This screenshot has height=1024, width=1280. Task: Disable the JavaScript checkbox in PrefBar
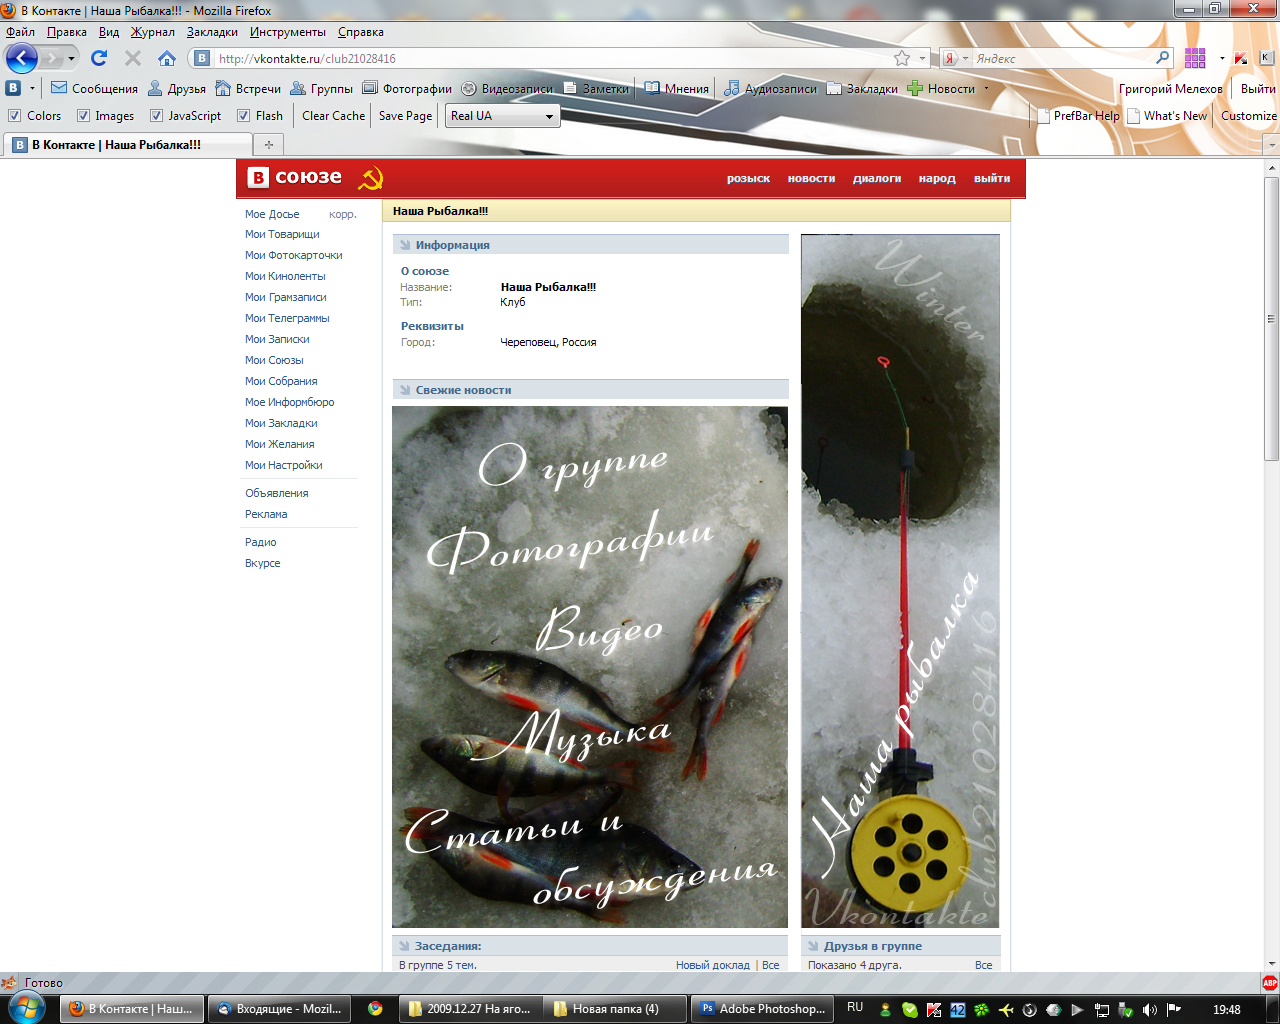point(156,116)
